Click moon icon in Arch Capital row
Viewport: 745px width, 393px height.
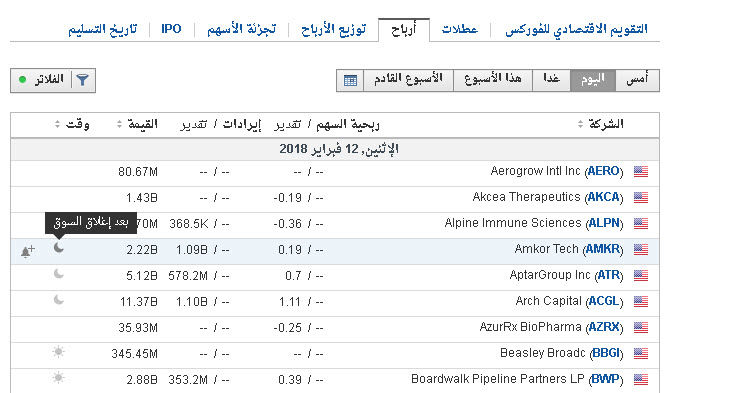tap(58, 300)
